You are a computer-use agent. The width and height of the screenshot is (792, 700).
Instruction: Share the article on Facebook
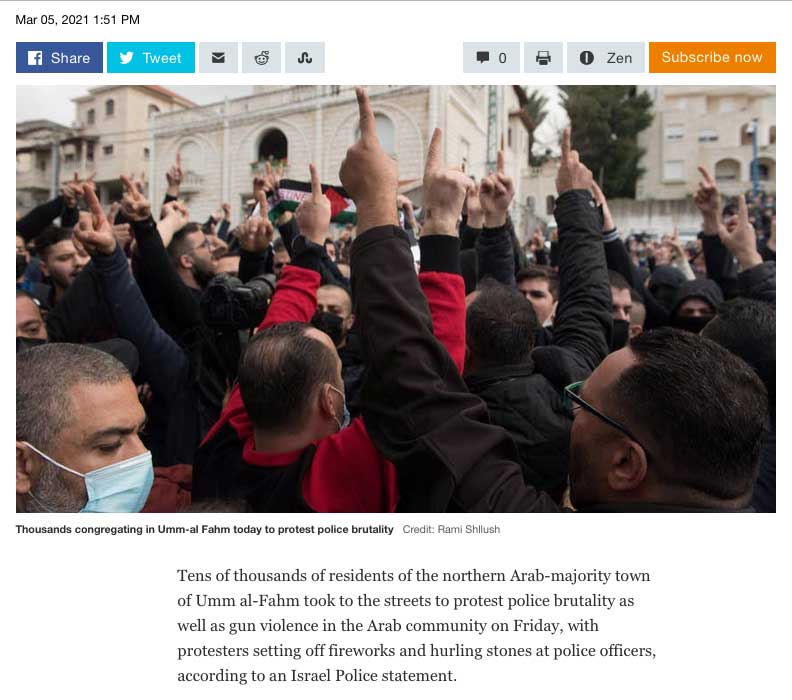coord(59,58)
